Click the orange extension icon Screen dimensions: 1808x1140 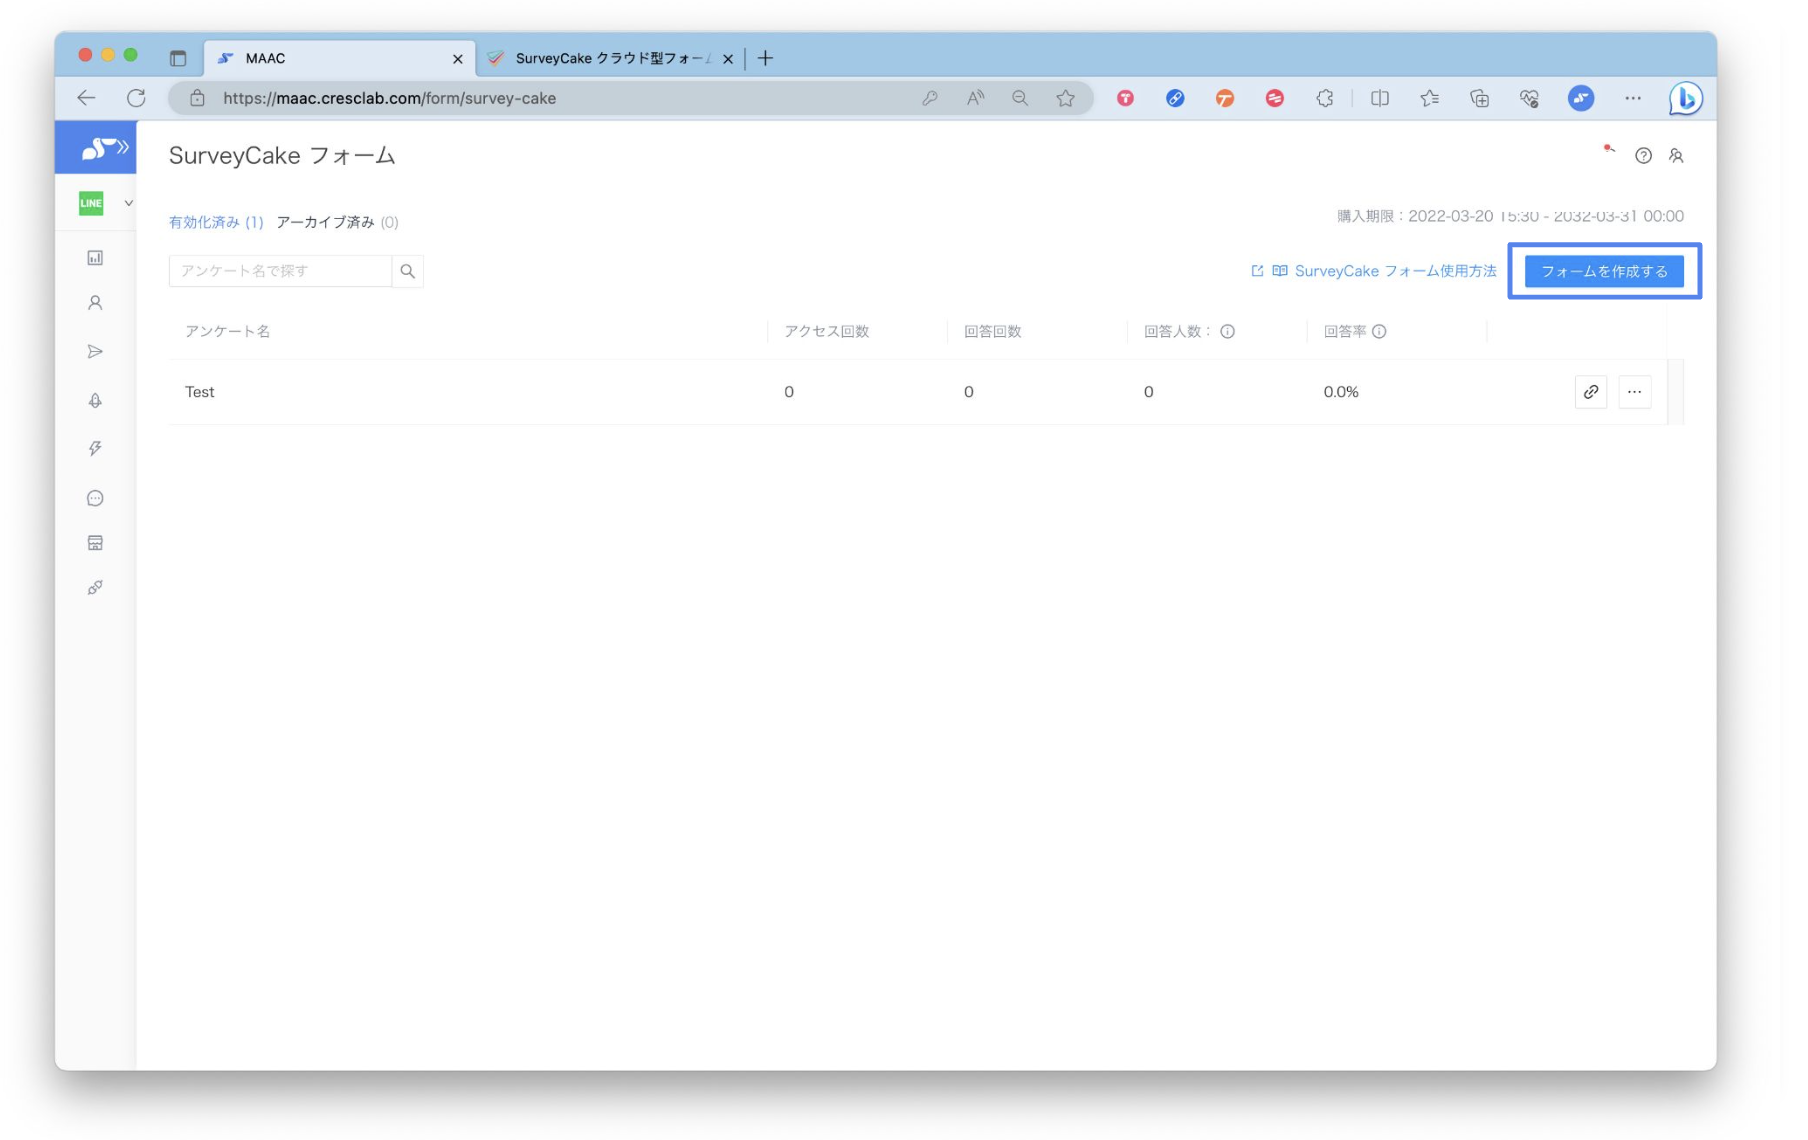1225,98
